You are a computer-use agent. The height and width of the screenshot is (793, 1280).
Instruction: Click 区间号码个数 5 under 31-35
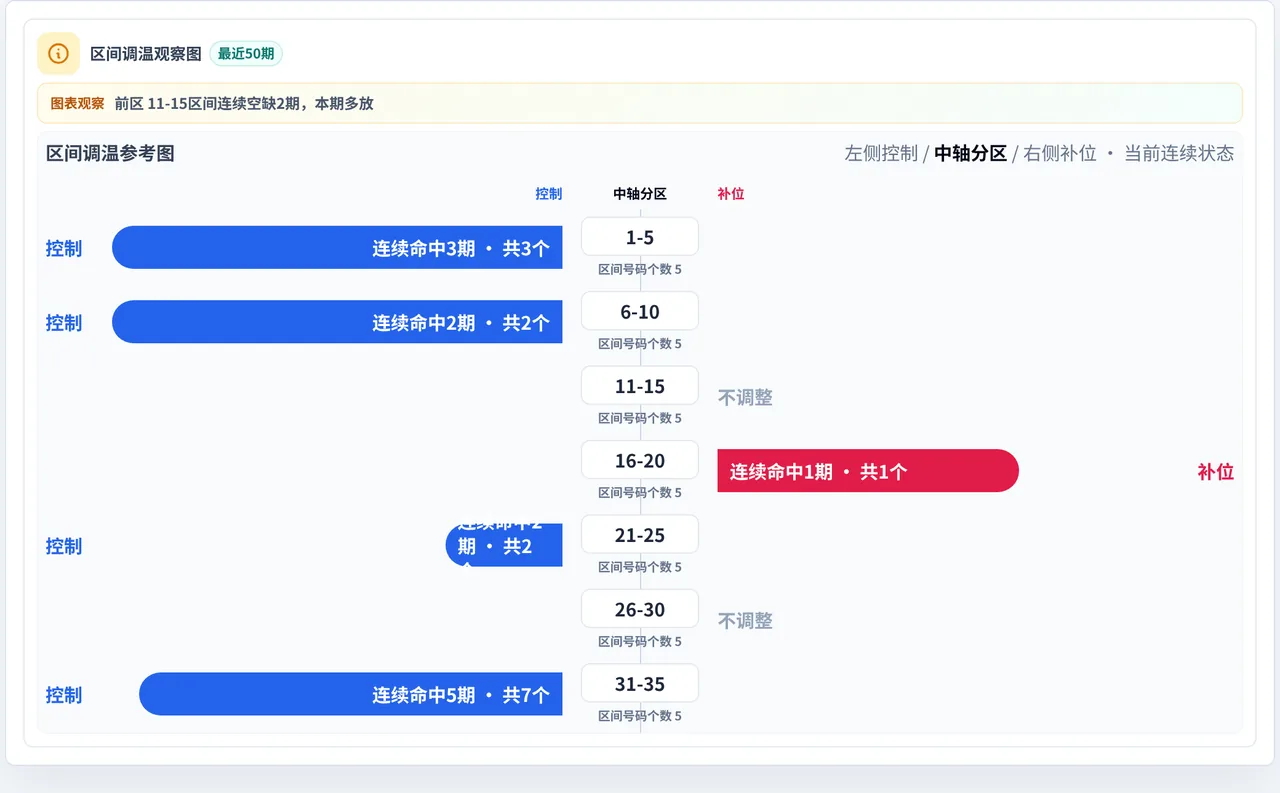pos(640,716)
